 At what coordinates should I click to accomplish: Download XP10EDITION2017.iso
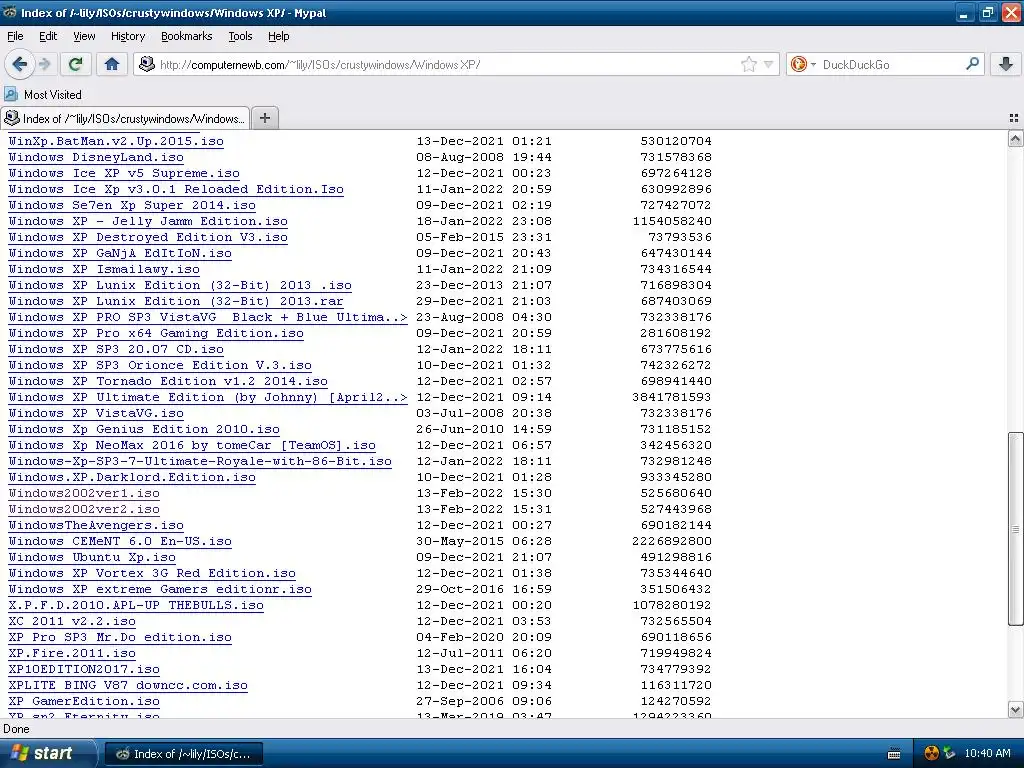[84, 669]
